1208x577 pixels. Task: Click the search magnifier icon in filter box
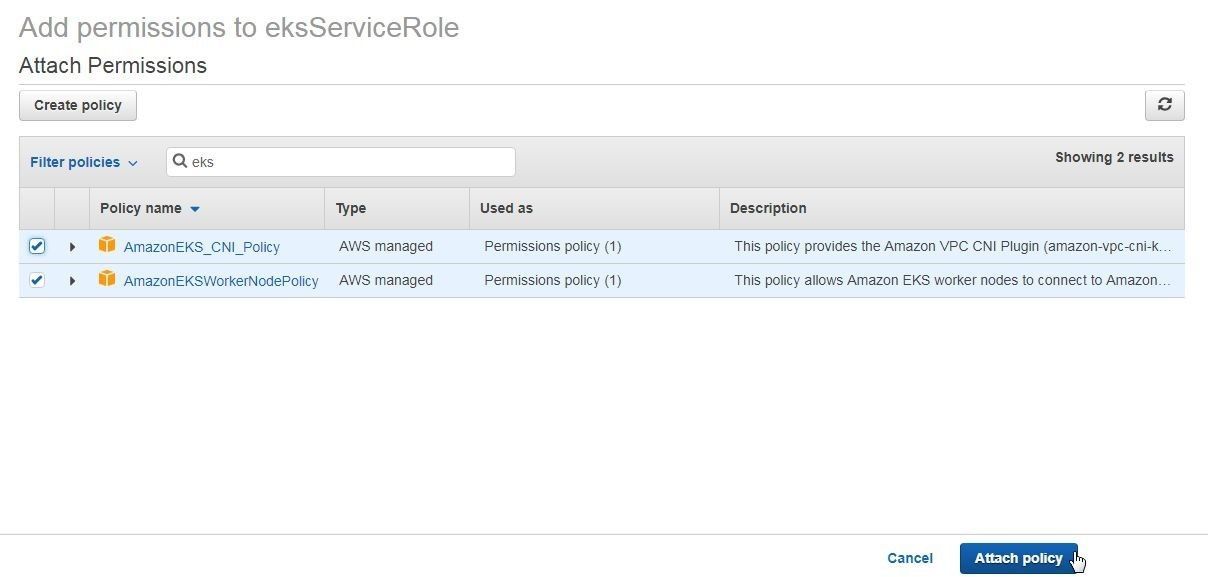[180, 161]
